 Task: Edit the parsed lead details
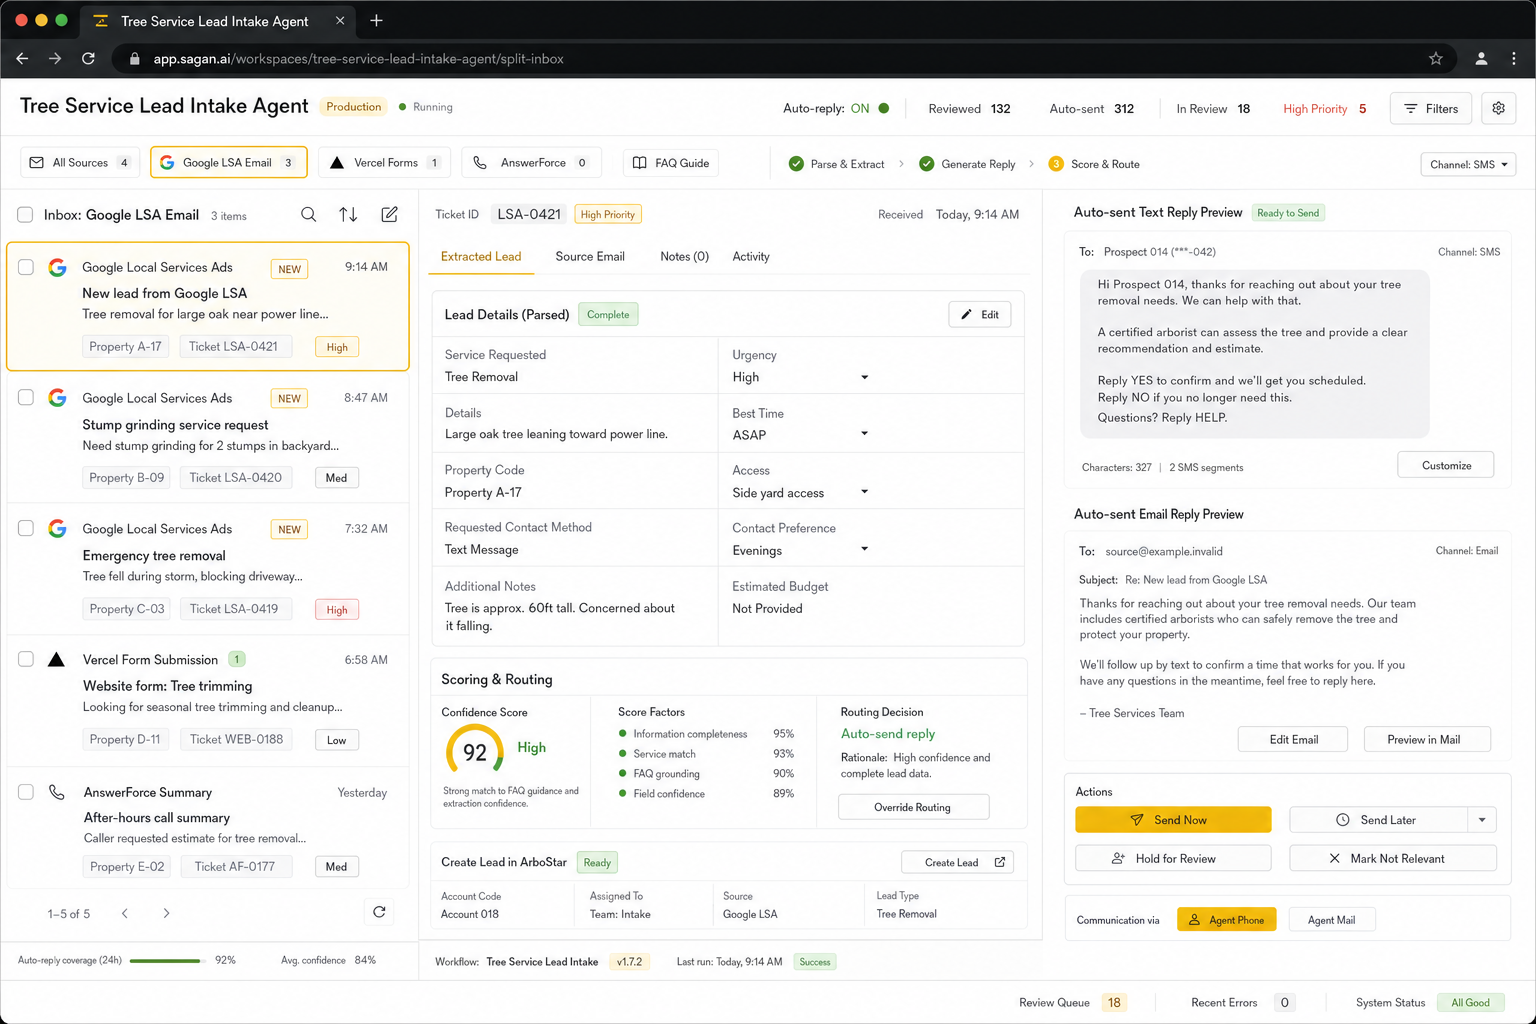pyautogui.click(x=980, y=314)
